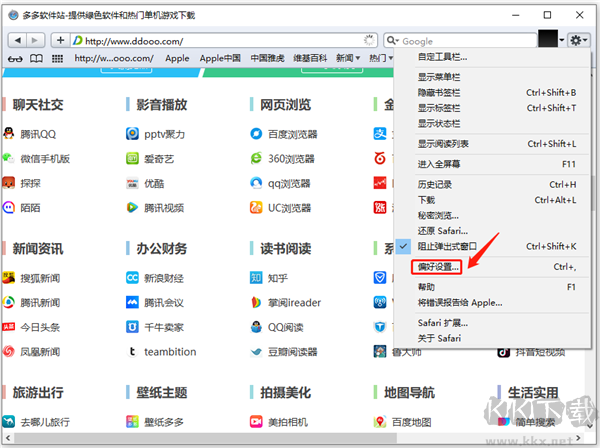The image size is (600, 448).
Task: Click the 今日头条 icon
Action: tap(8, 327)
